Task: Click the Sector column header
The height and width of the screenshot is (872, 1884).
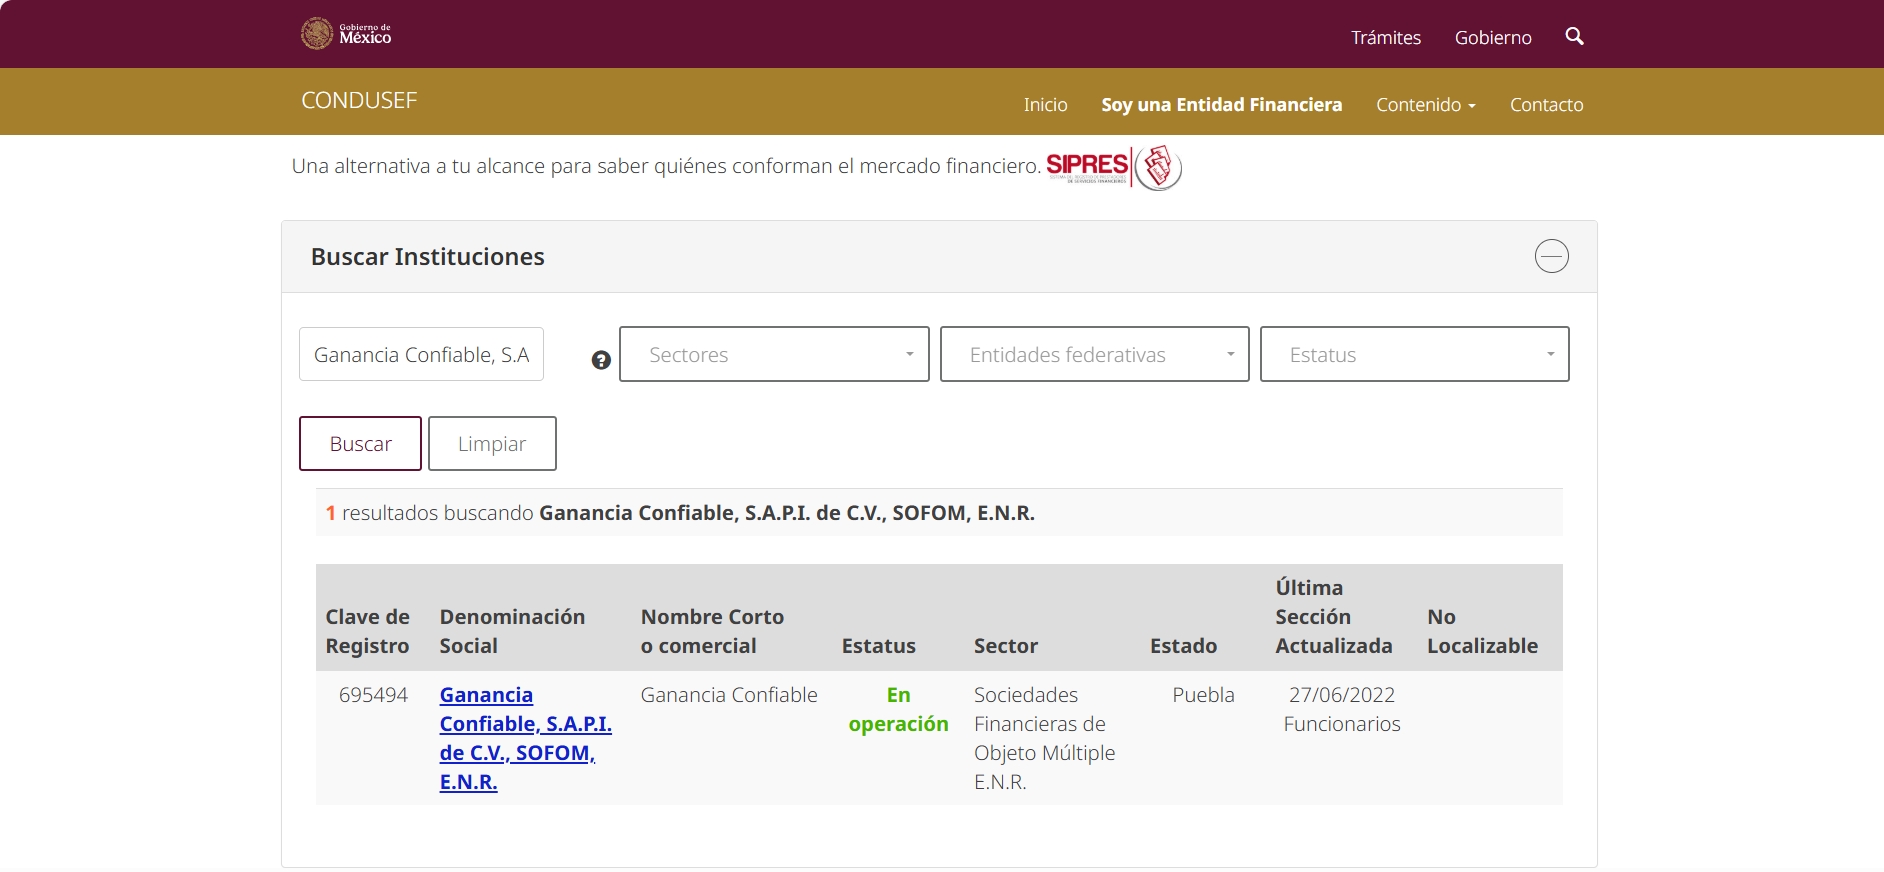Action: click(1006, 646)
